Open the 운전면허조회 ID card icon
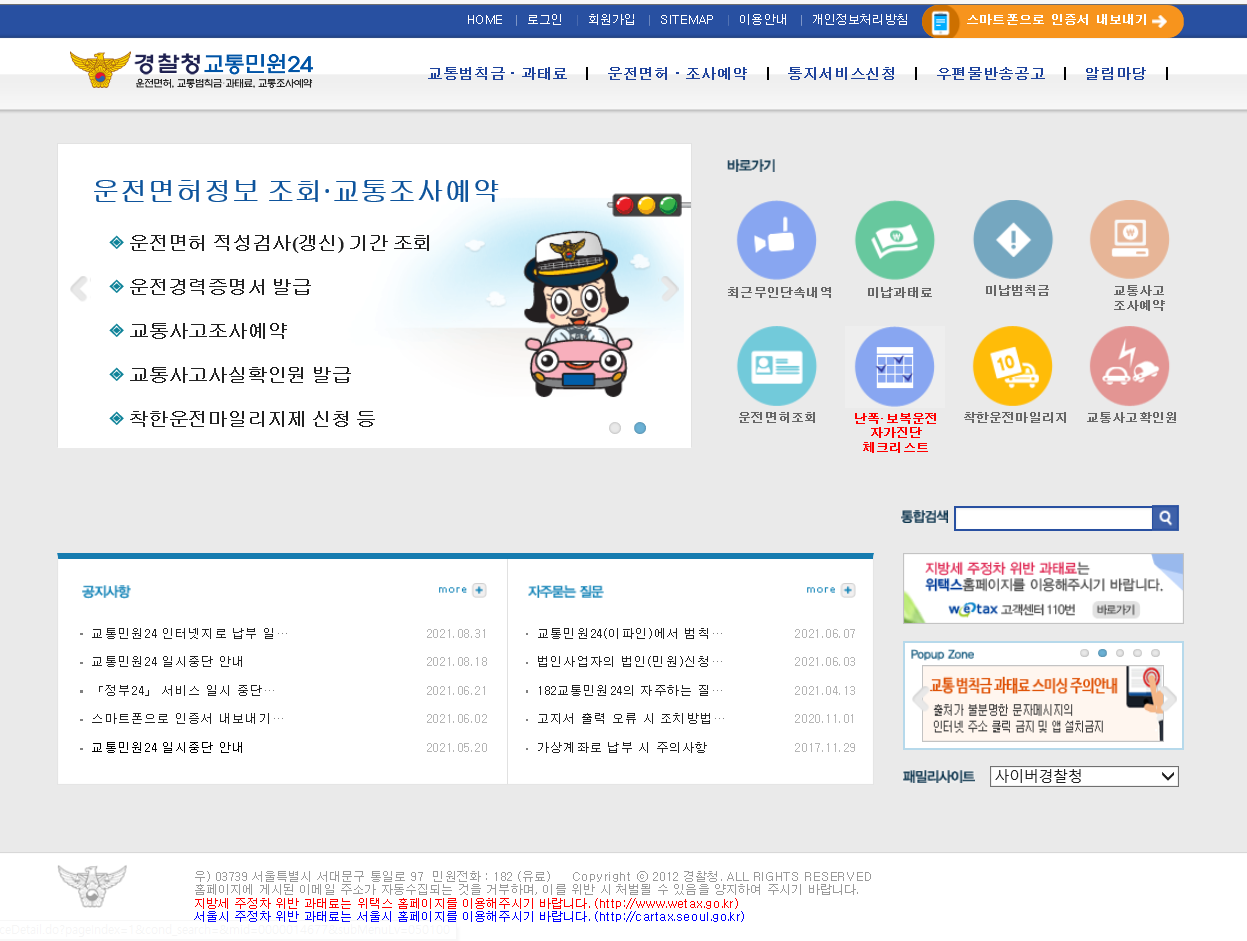1247x941 pixels. point(776,366)
